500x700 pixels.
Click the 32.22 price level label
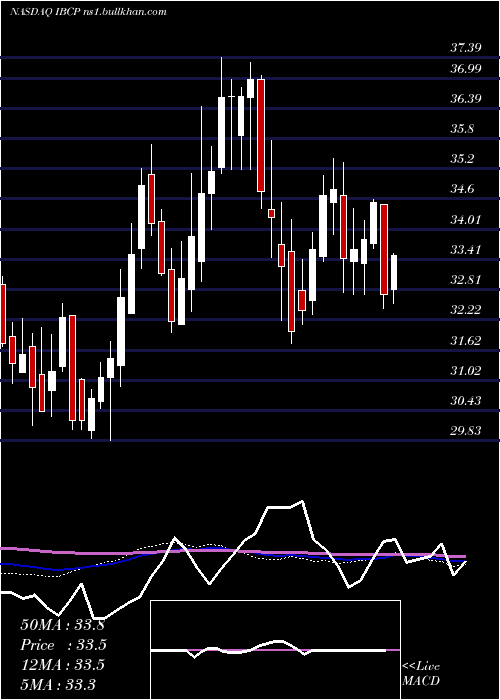point(465,309)
